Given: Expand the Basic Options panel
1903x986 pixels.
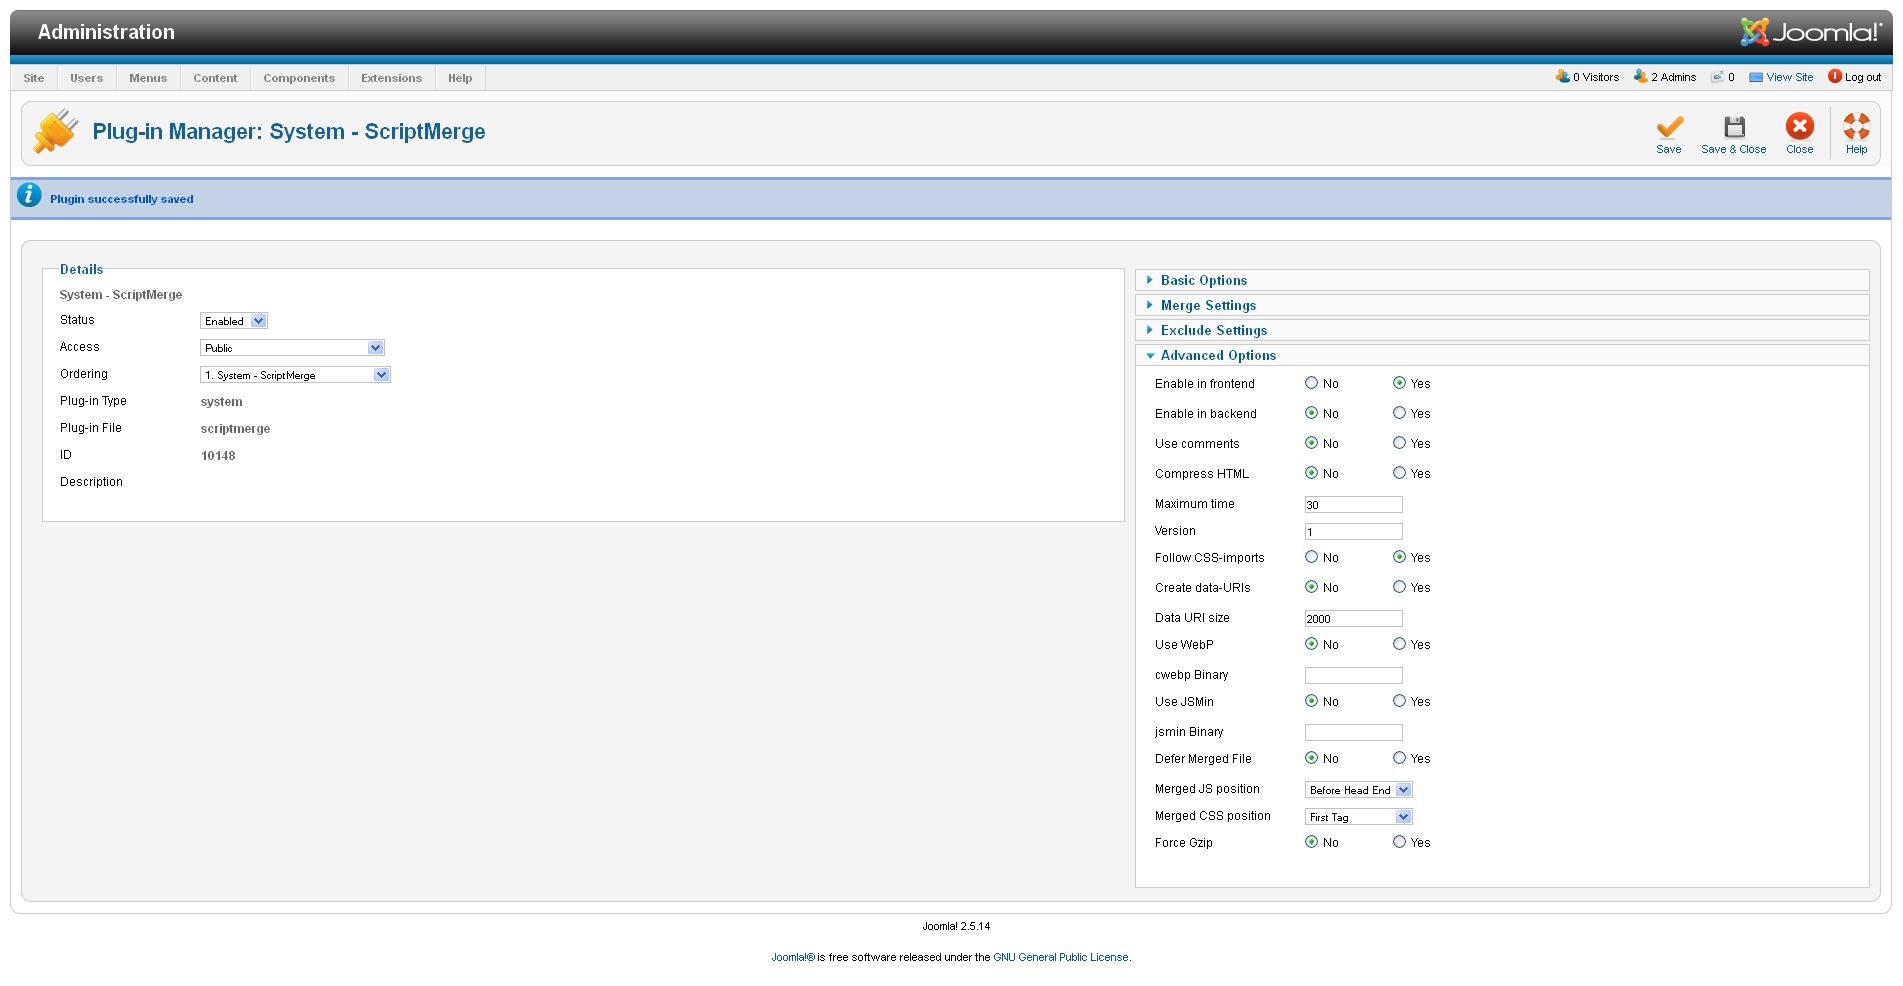Looking at the screenshot, I should click(x=1203, y=280).
